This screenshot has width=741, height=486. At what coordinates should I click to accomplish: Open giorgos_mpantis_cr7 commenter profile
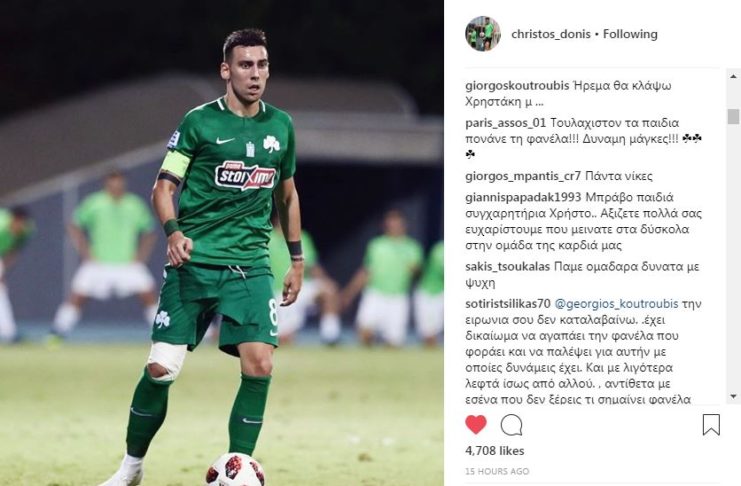[x=523, y=176]
